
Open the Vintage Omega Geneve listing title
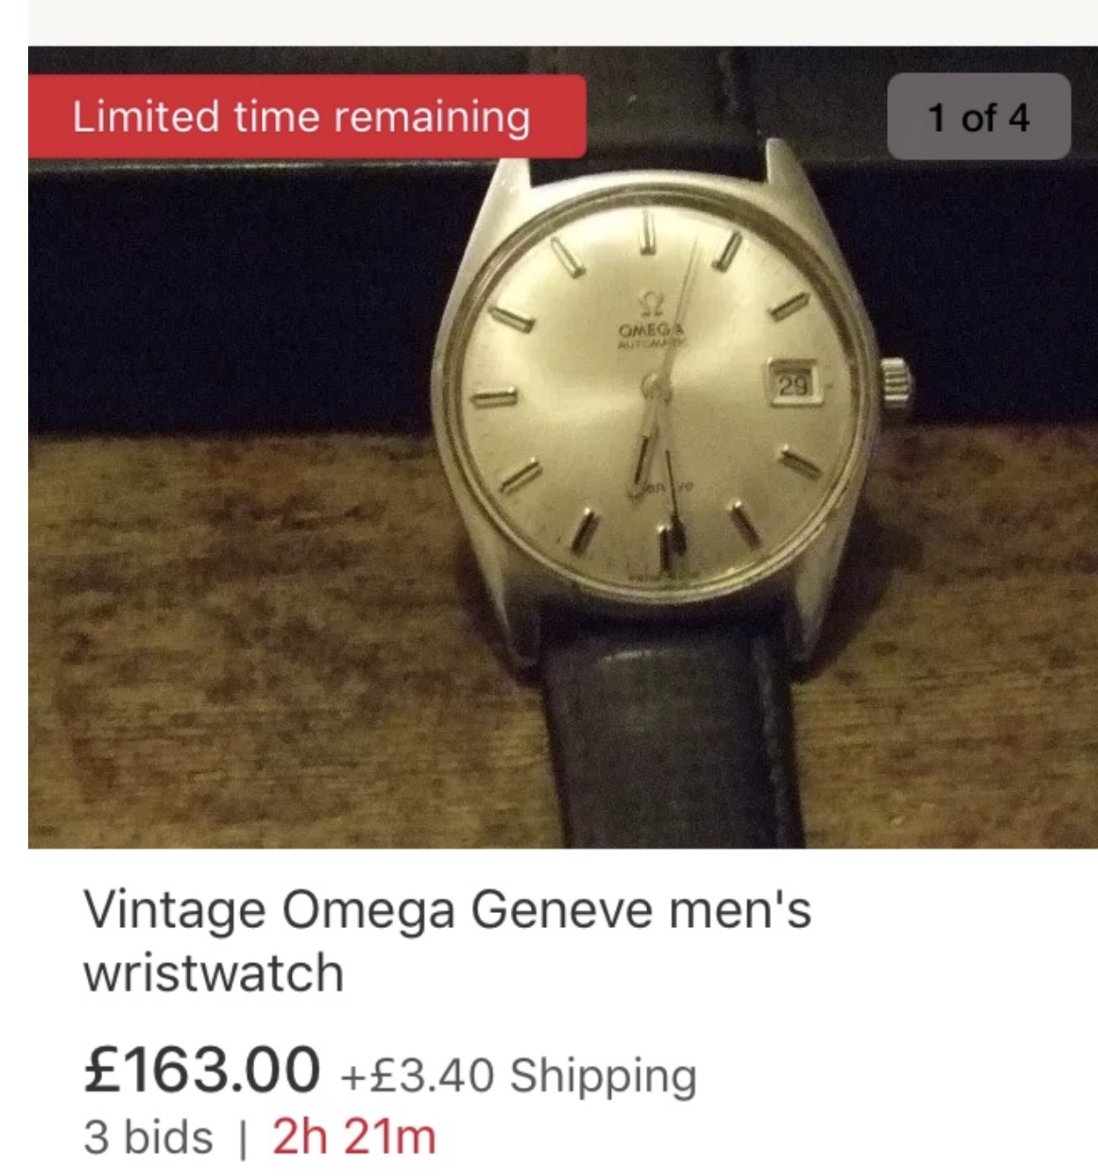(x=447, y=941)
